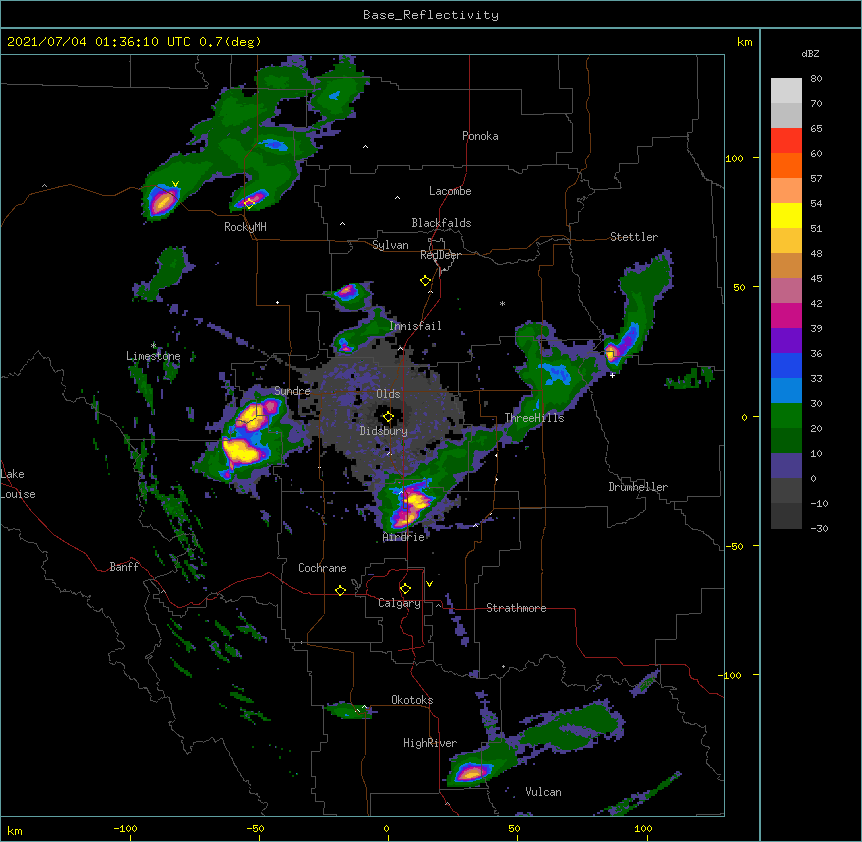The height and width of the screenshot is (842, 862).
Task: Click the Cochrane city label
Action: (322, 568)
